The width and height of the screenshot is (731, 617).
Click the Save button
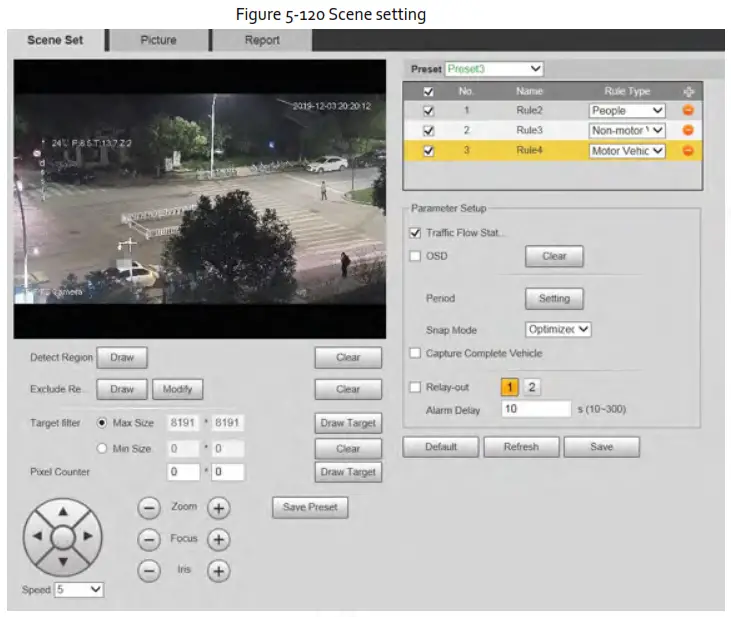click(601, 447)
